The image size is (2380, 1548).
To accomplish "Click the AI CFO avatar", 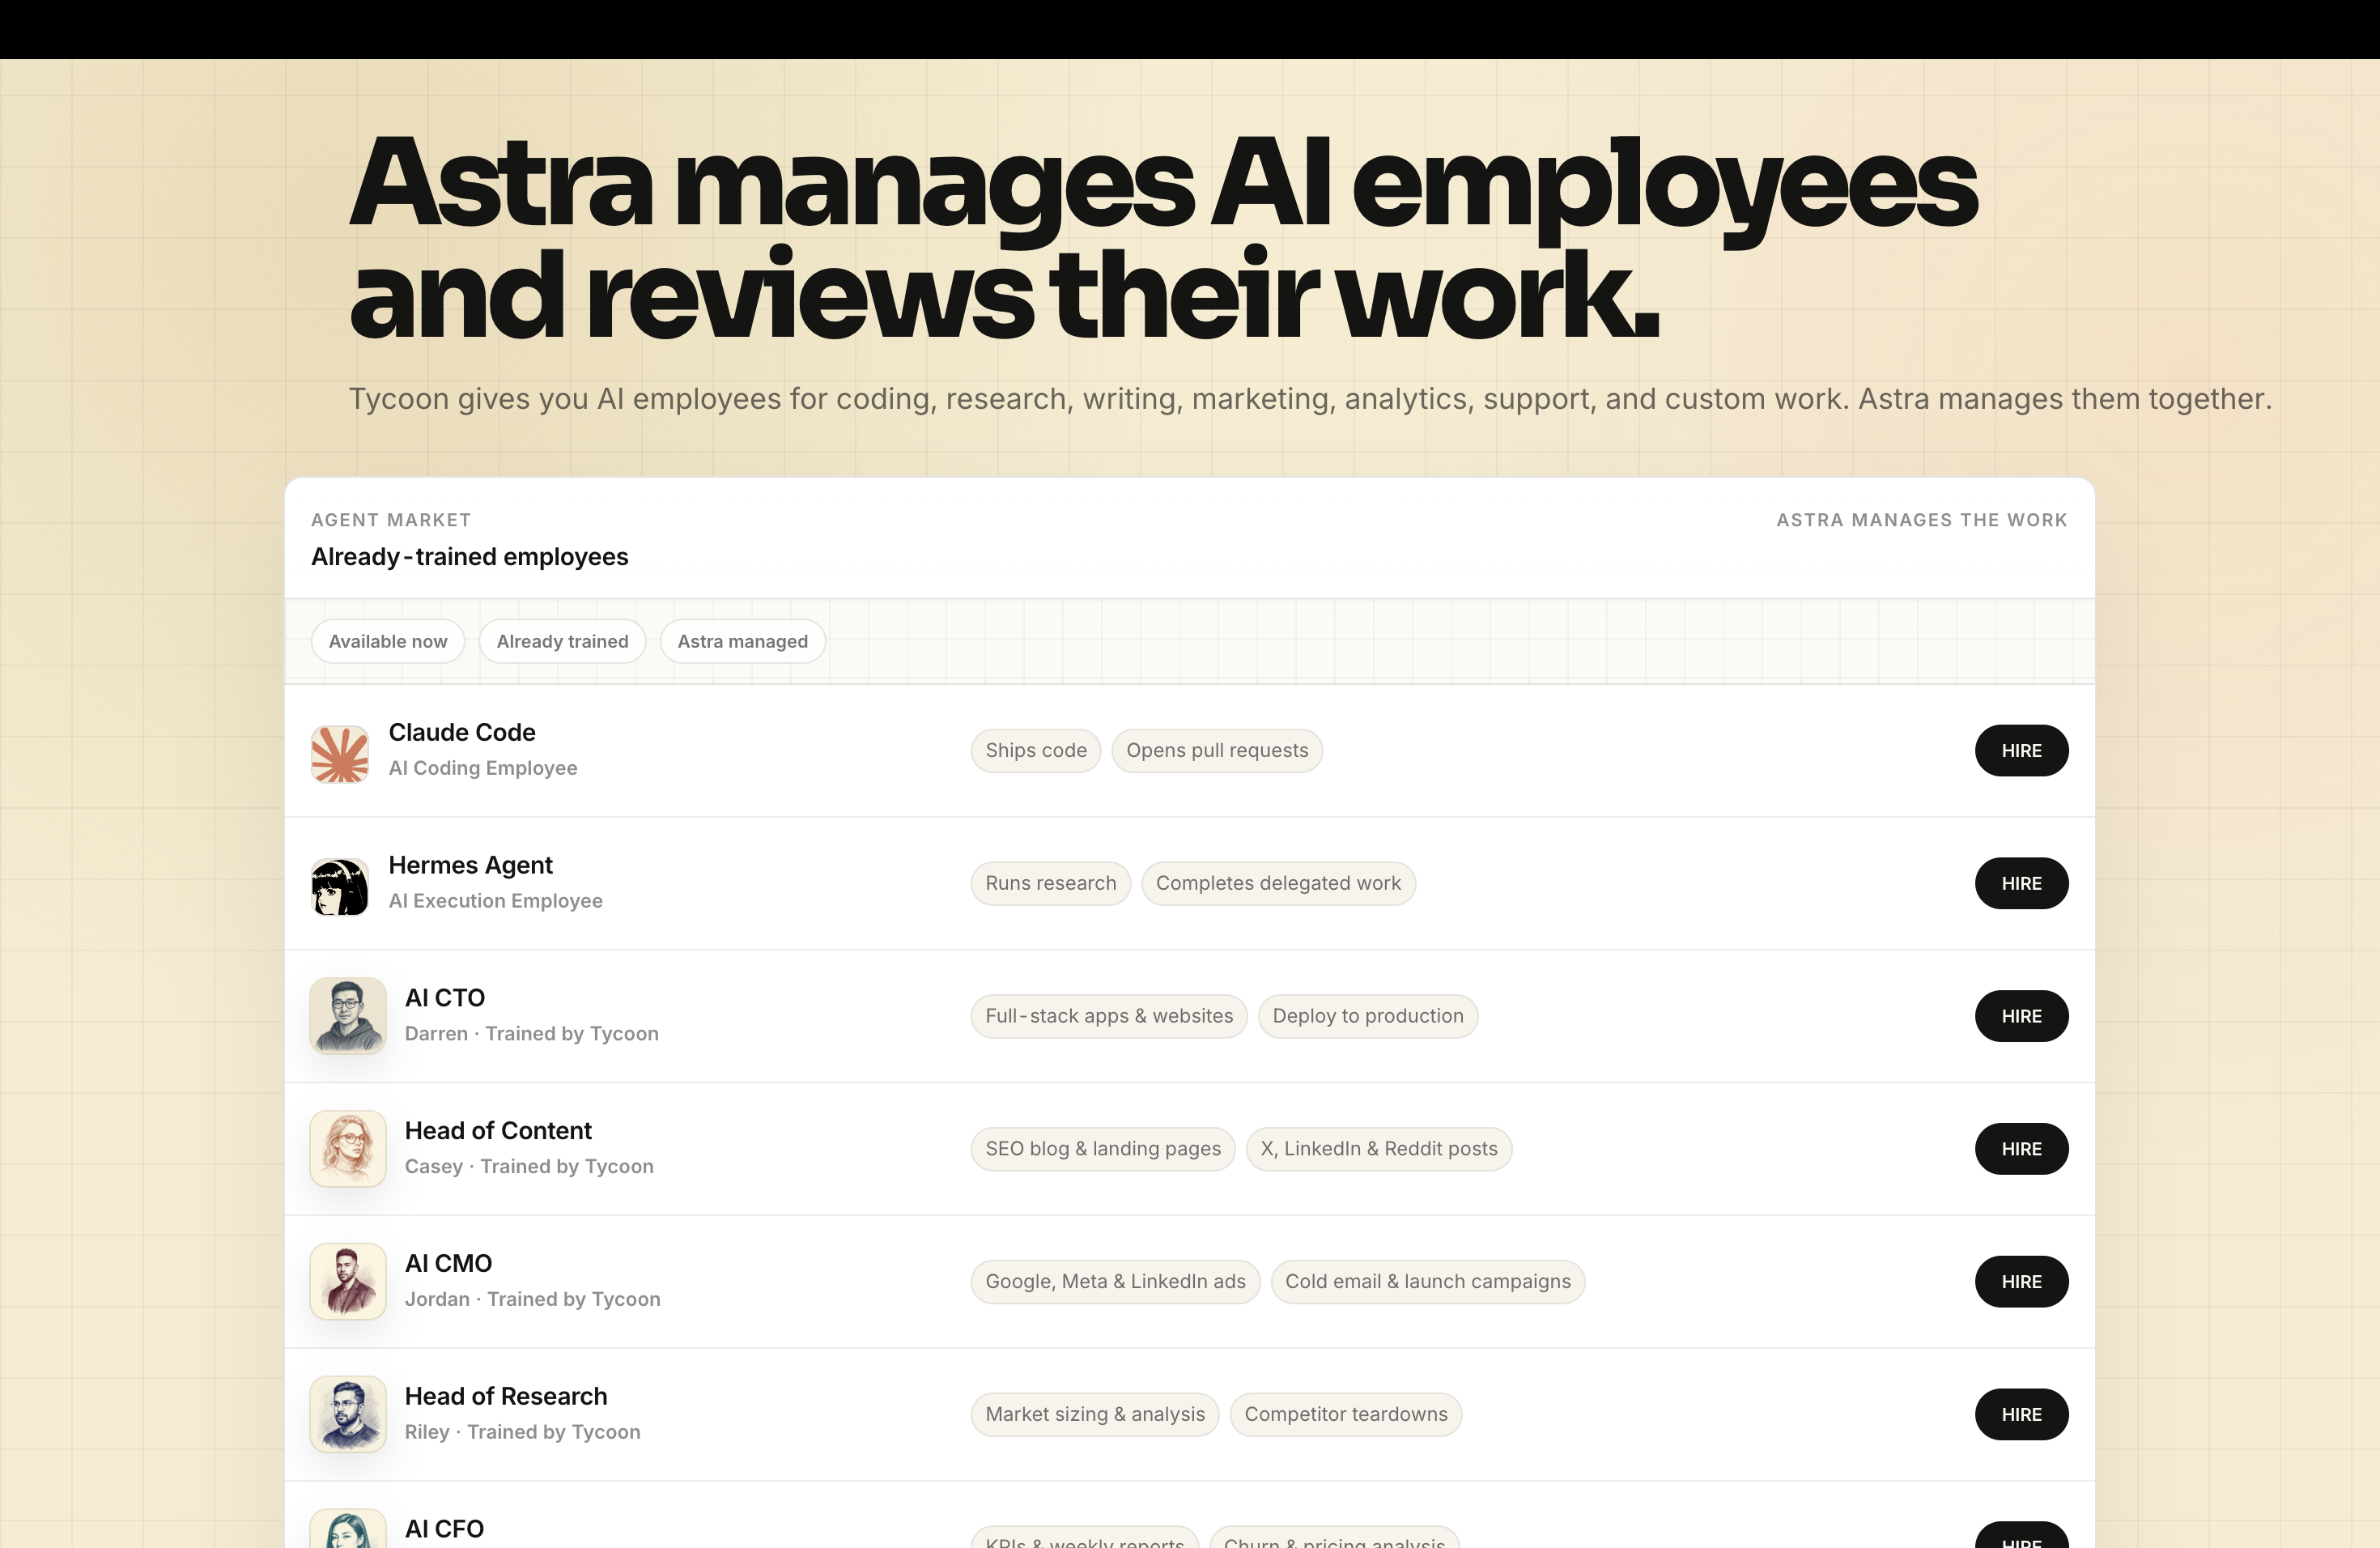I will coord(348,1529).
